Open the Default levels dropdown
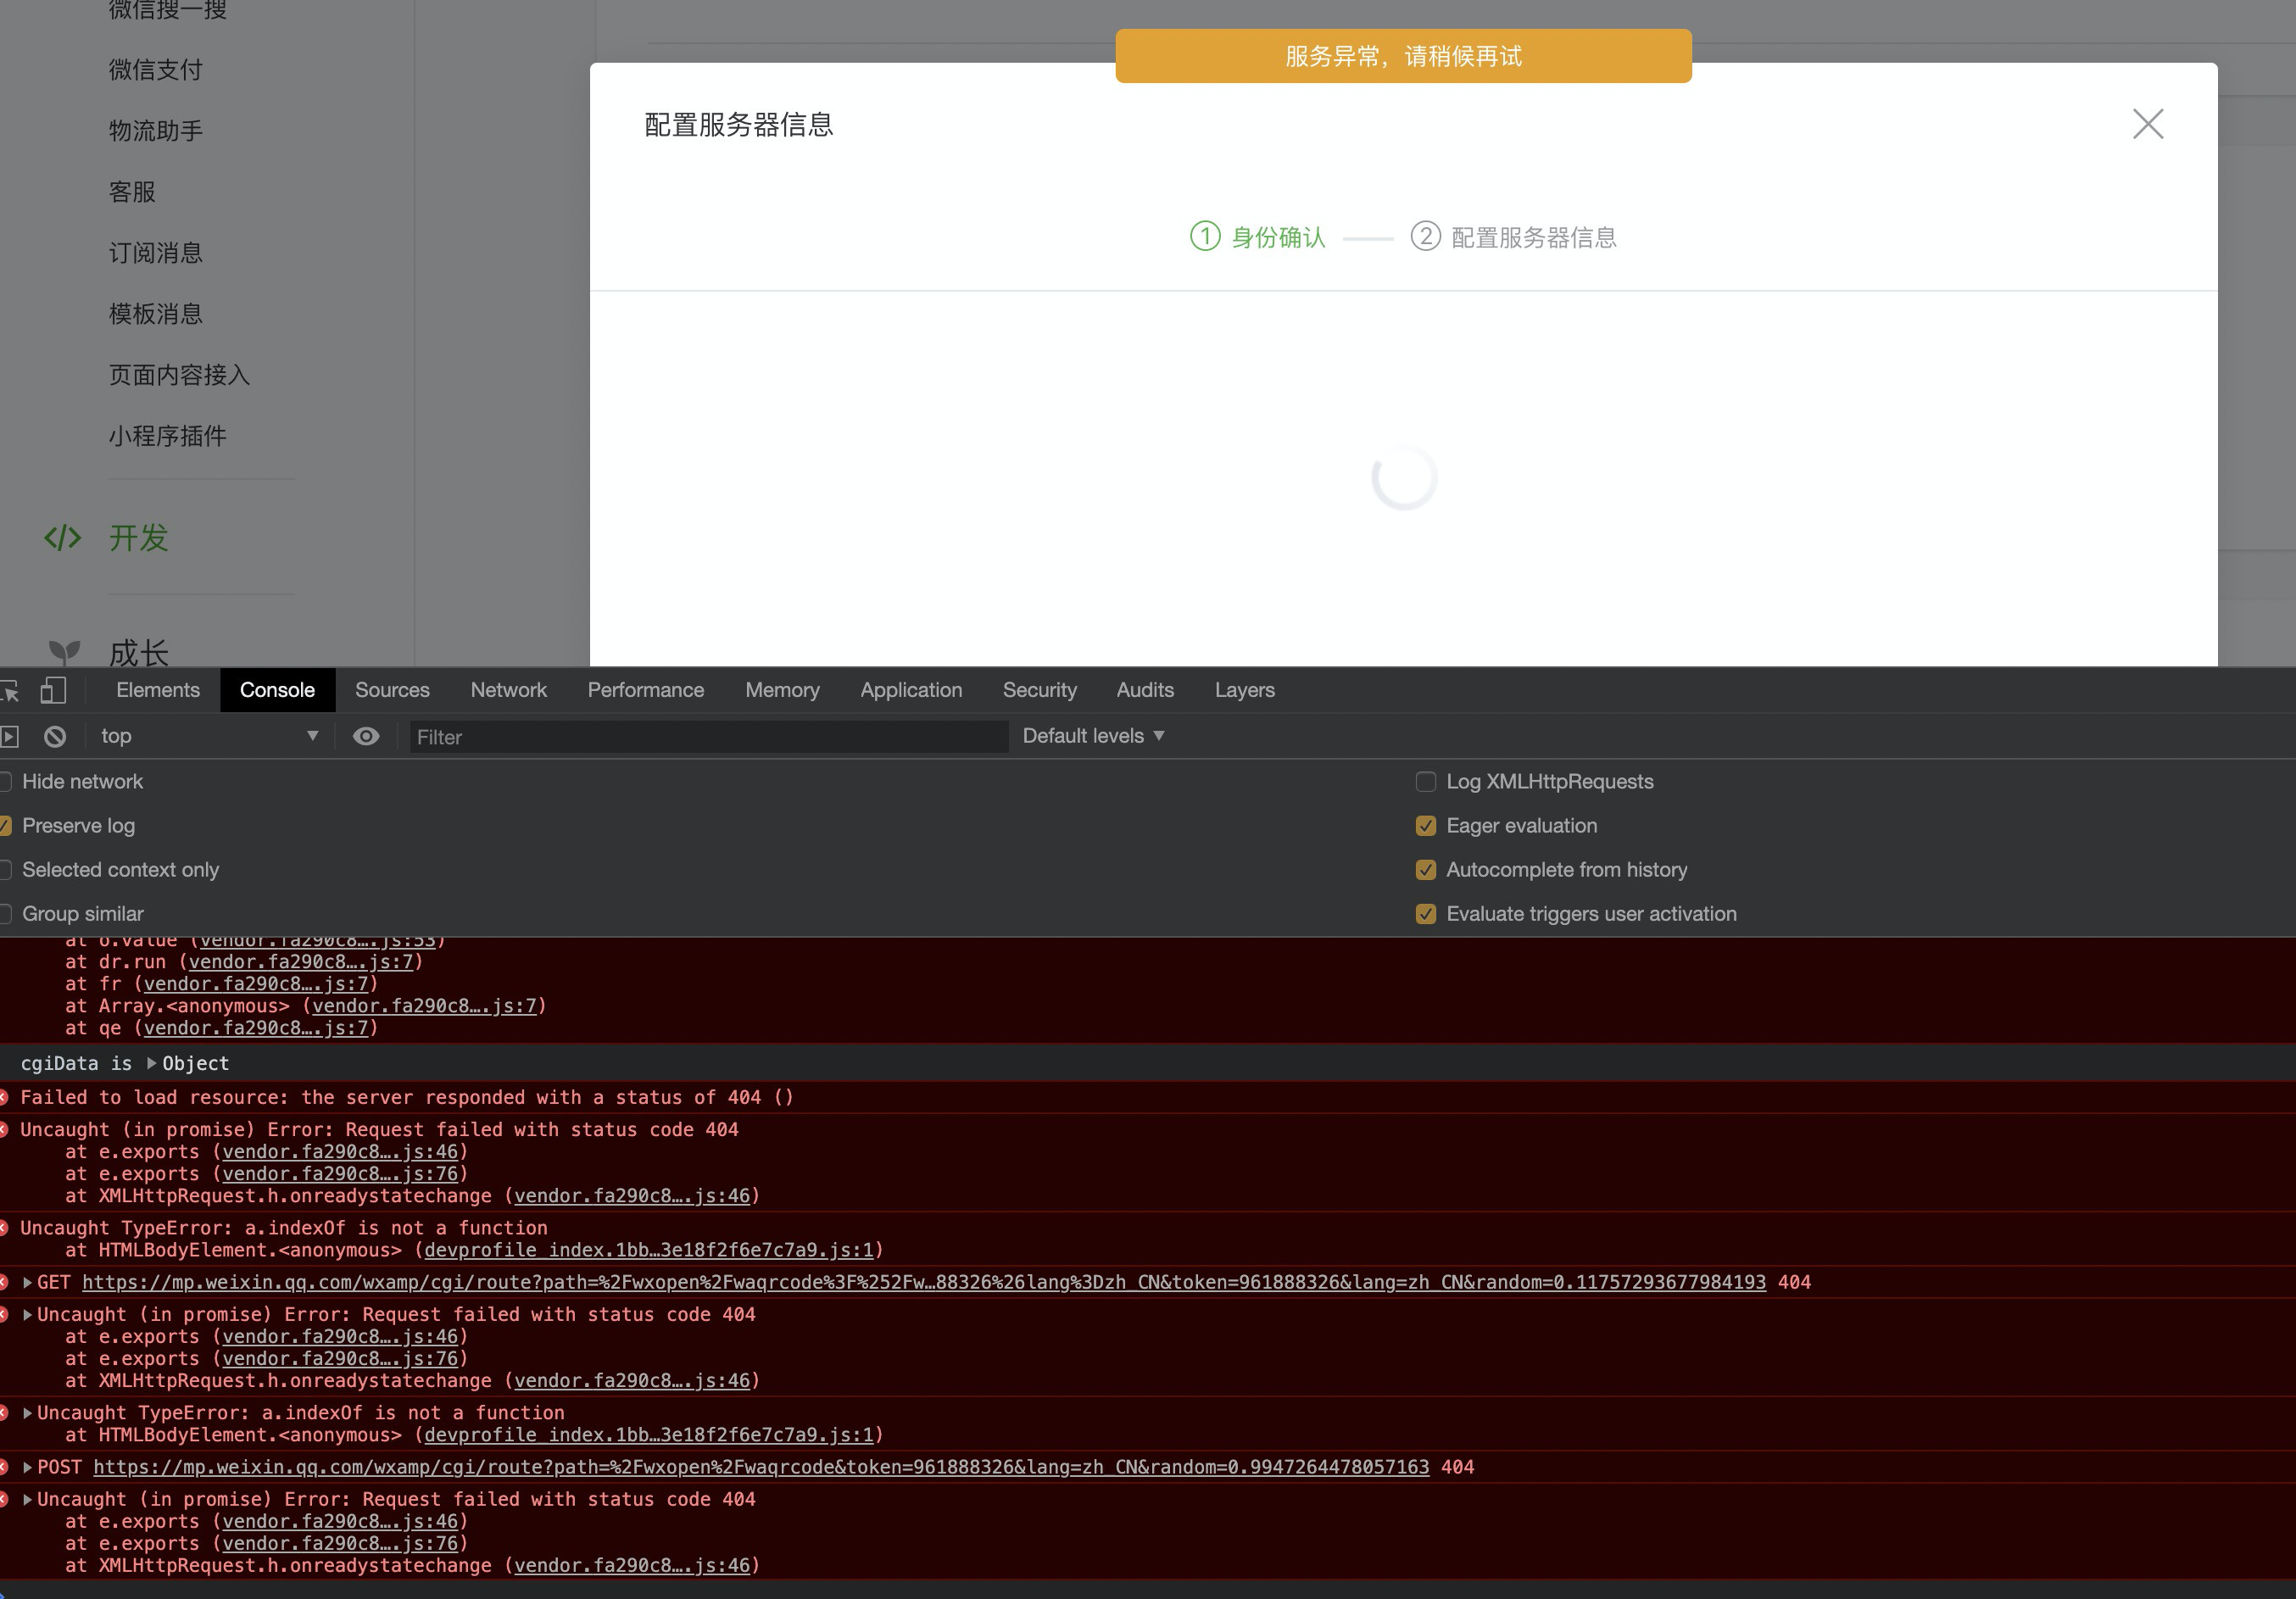2296x1599 pixels. (1093, 736)
